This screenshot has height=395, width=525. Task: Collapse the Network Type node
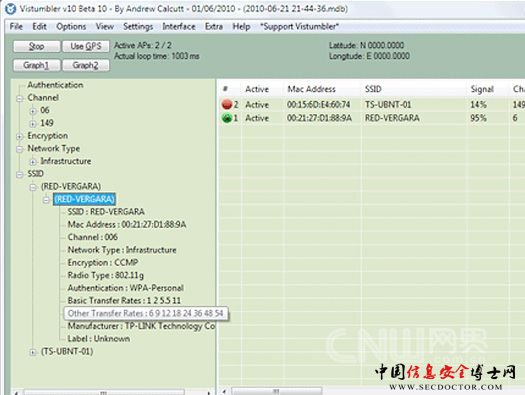(20, 149)
